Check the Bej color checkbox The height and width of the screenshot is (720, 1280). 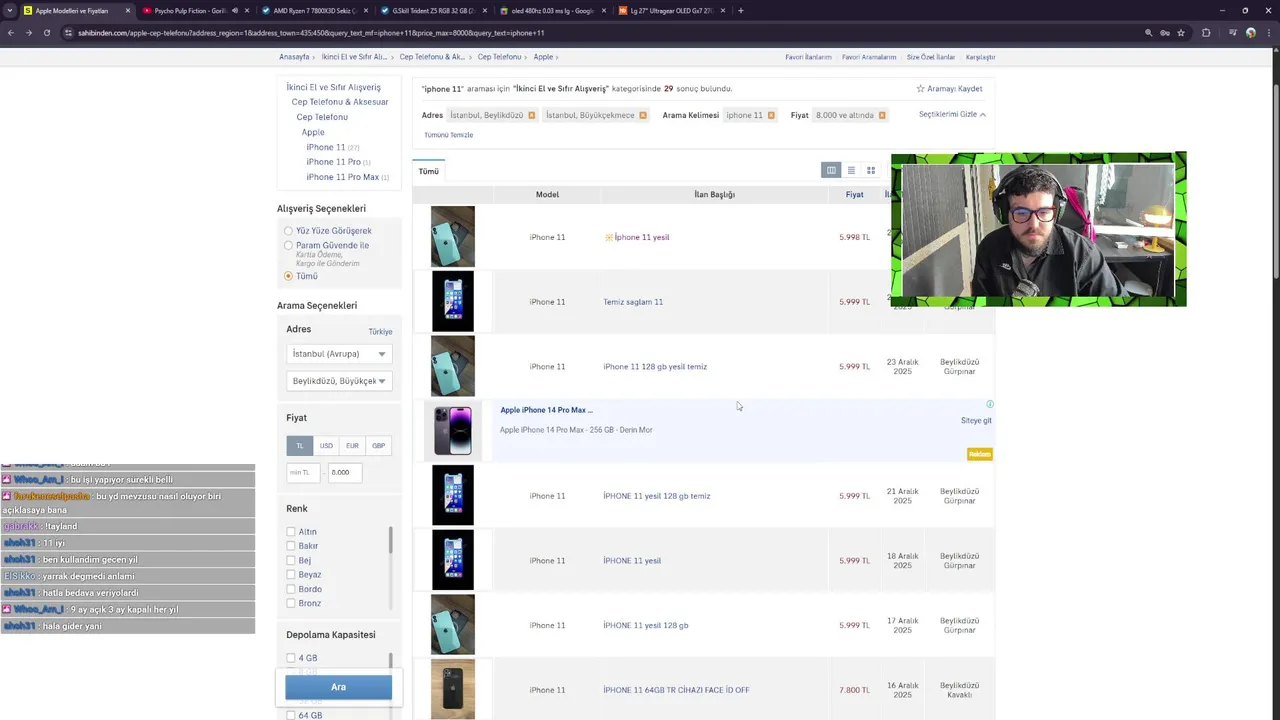pos(291,560)
